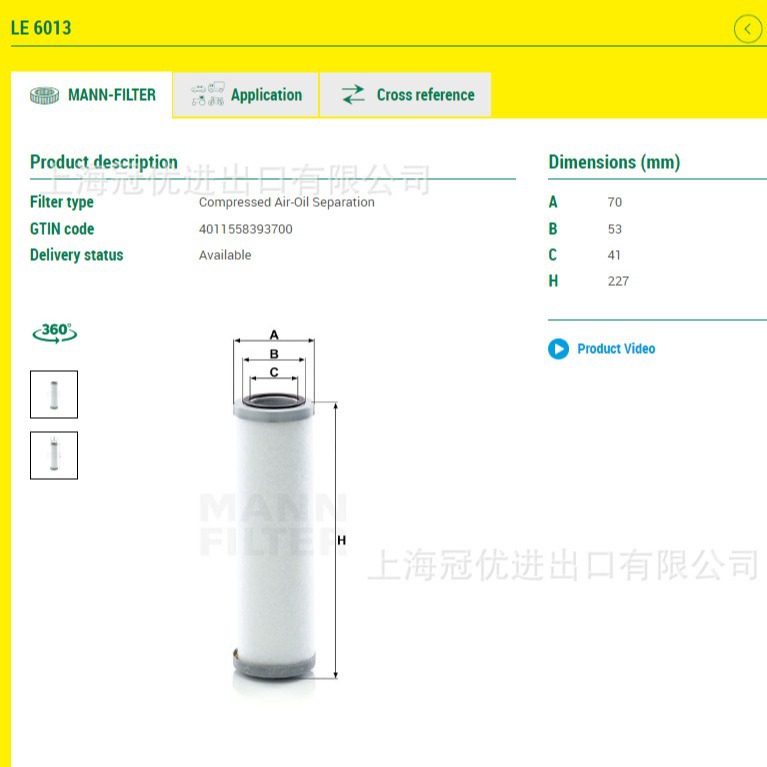The height and width of the screenshot is (767, 767).
Task: Click the filter icon beside MANN-FILTER
Action: tap(45, 95)
